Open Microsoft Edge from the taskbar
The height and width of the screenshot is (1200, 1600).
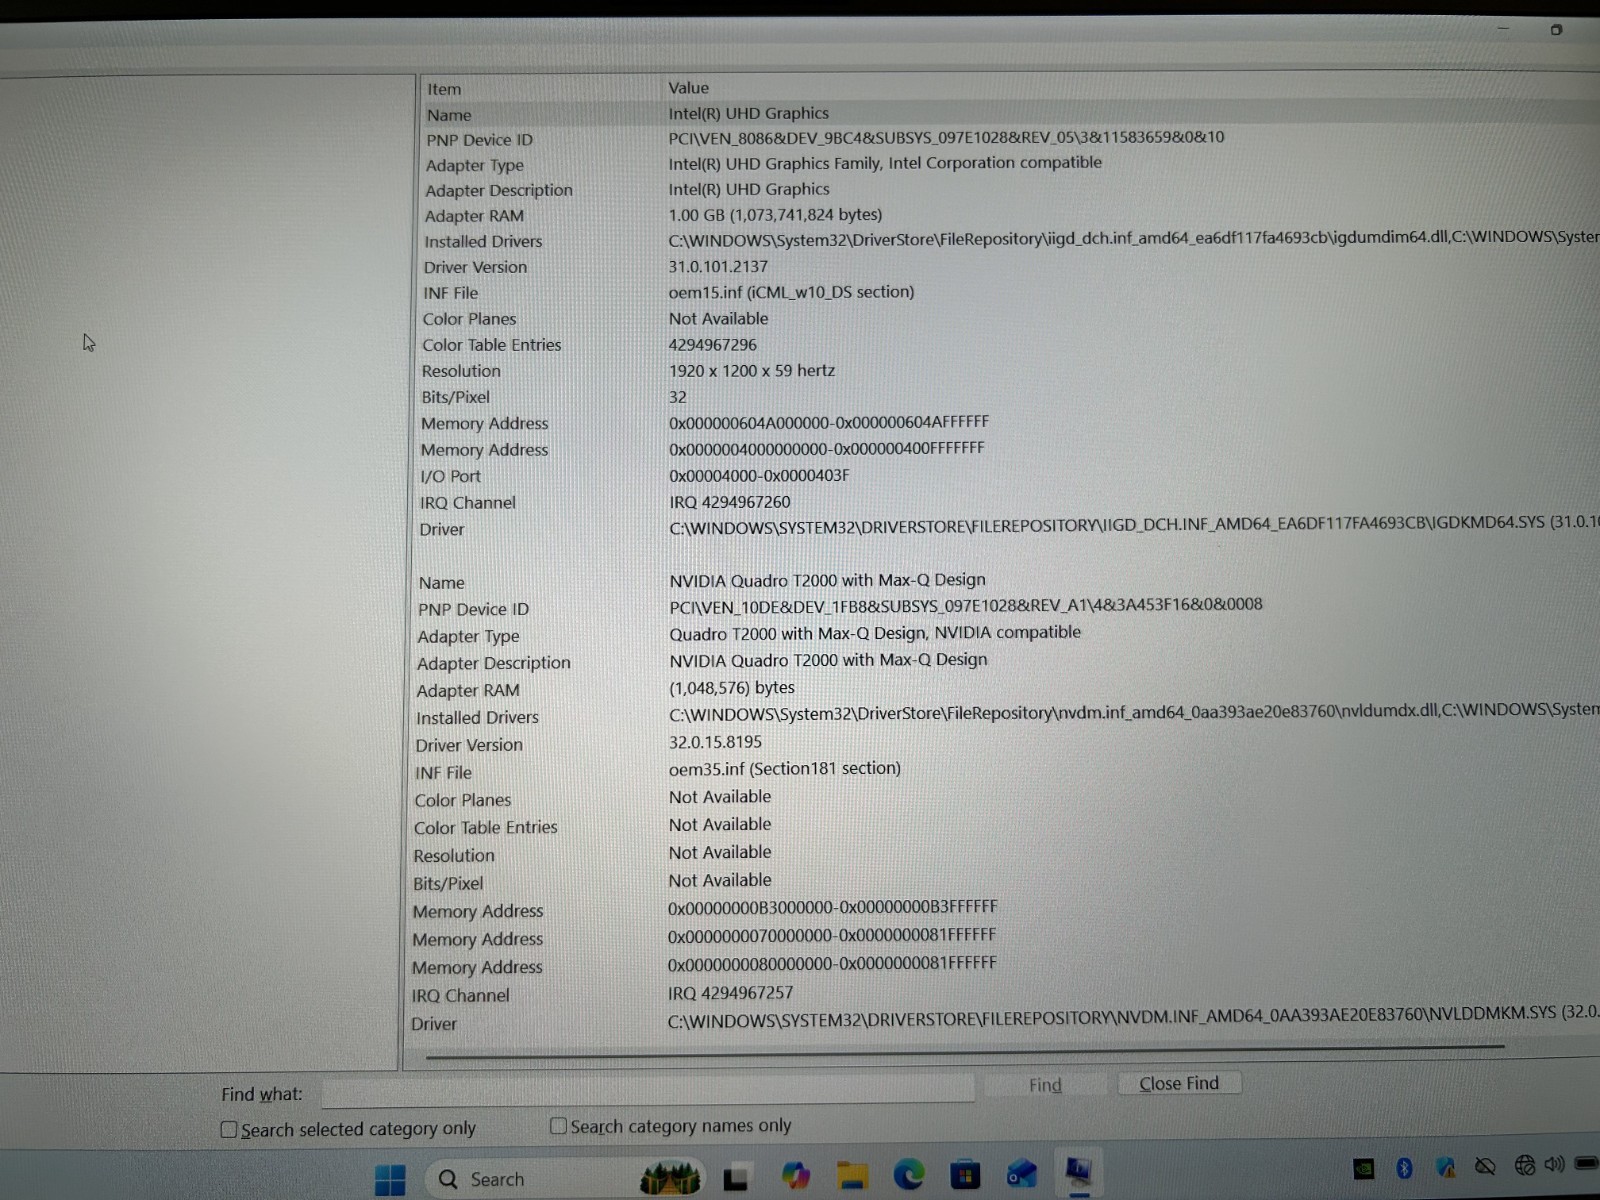909,1174
